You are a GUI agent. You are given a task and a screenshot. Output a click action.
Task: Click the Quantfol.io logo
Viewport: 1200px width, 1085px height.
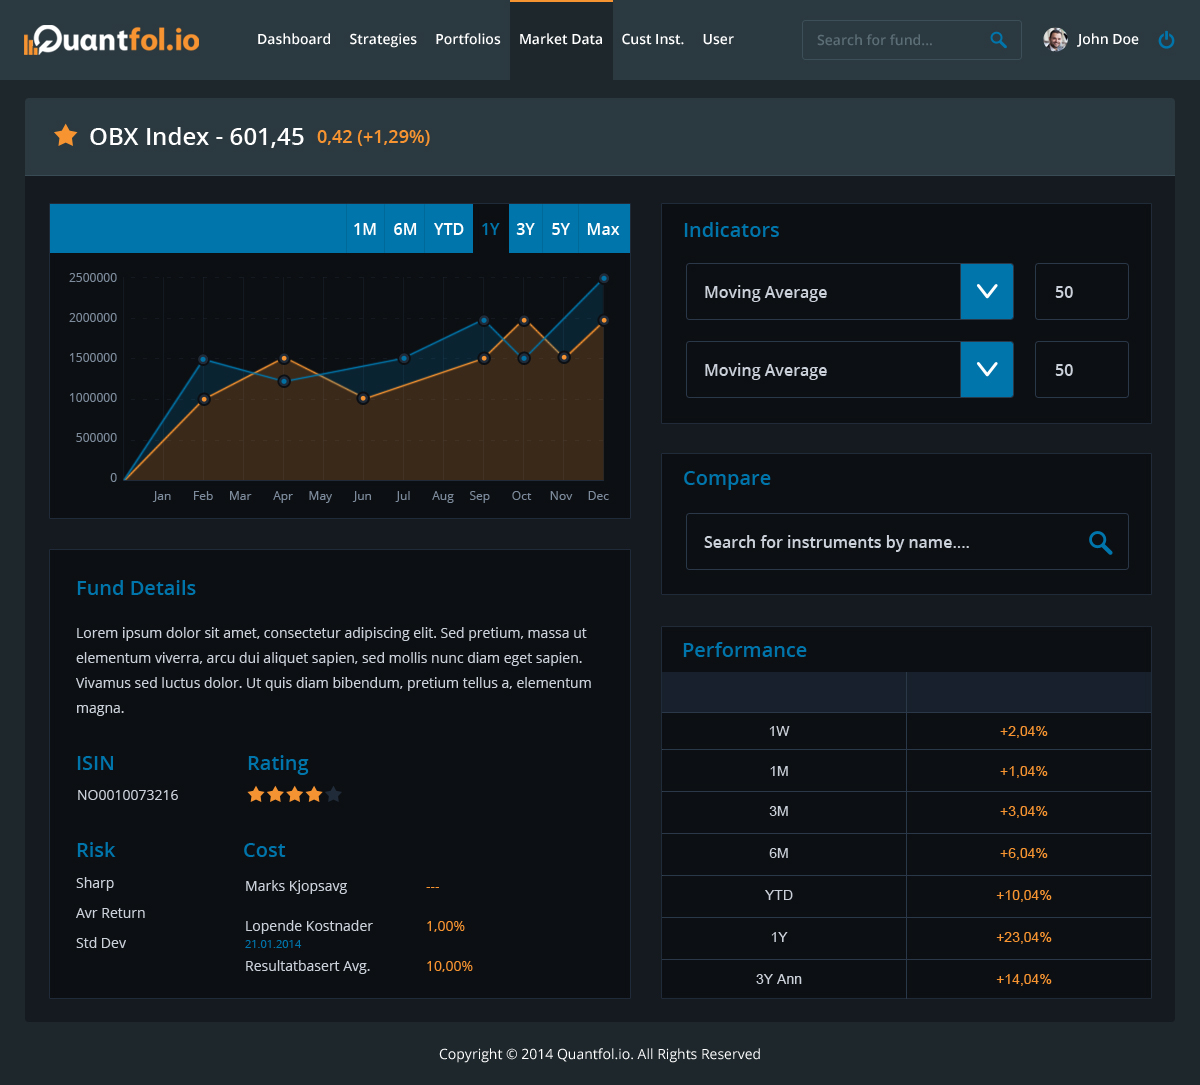coord(111,40)
